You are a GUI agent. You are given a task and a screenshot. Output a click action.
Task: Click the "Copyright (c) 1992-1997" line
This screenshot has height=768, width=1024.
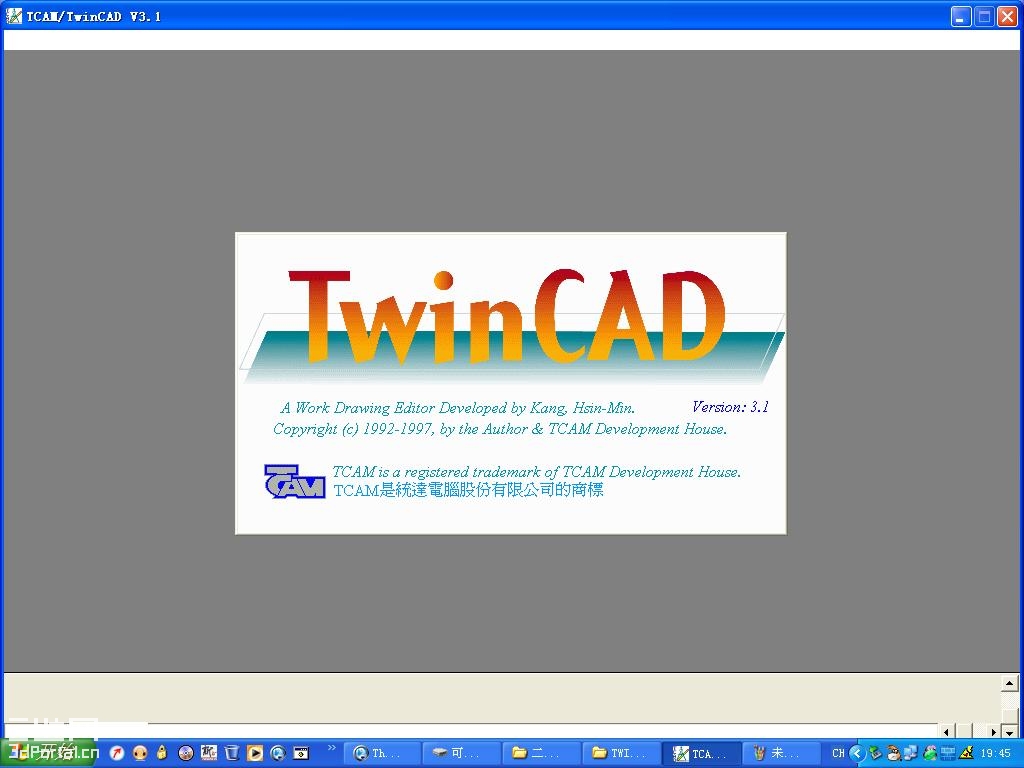[500, 429]
